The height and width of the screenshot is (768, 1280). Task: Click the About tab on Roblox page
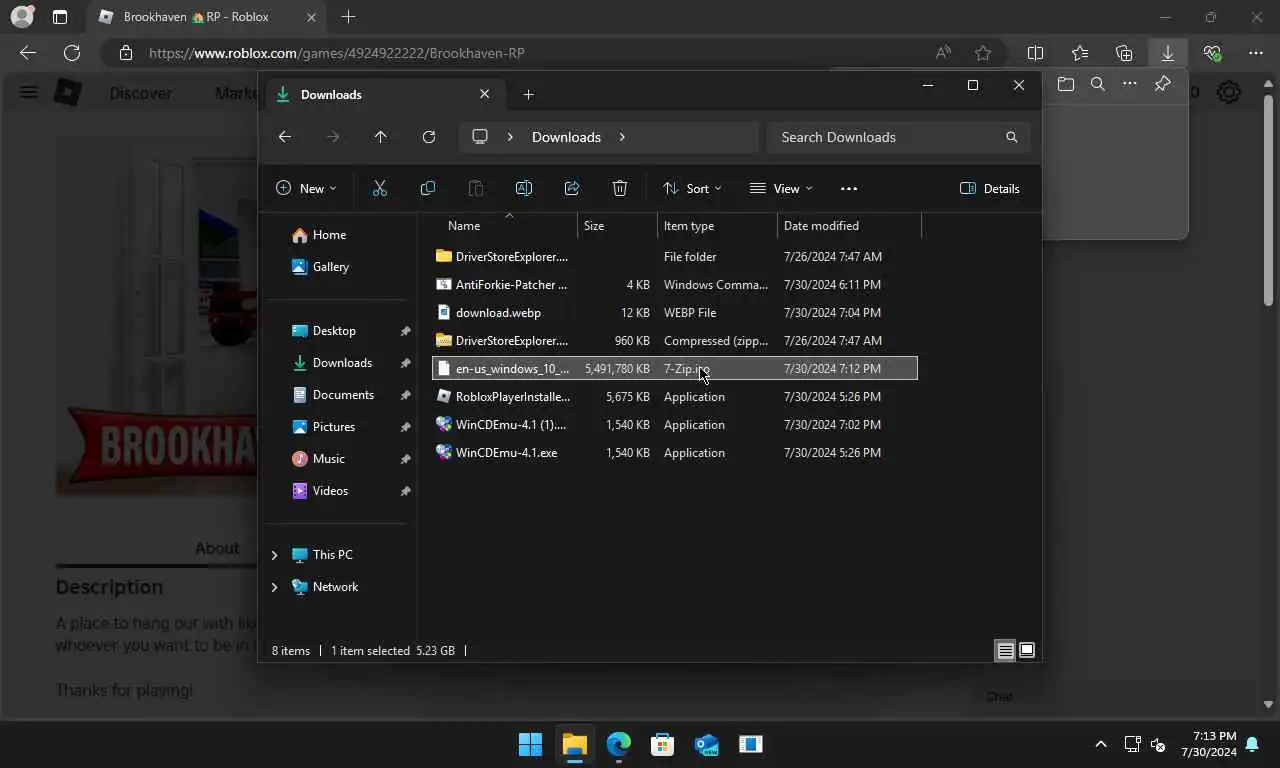217,548
